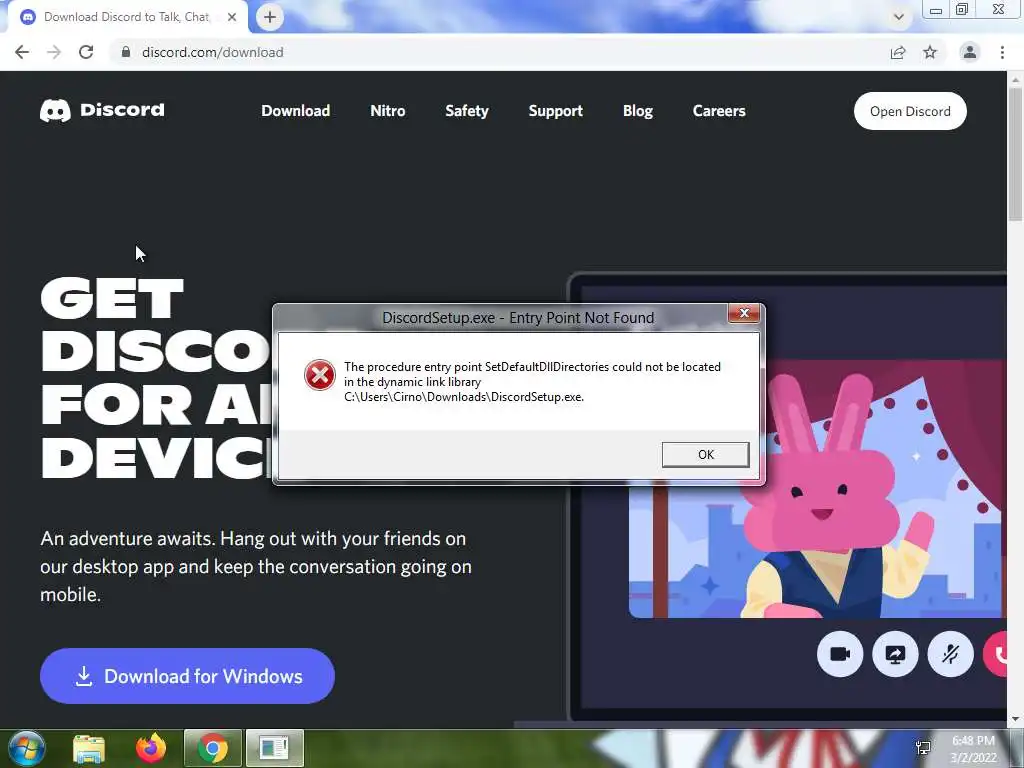Click the scrollbar up arrow
This screenshot has width=1024, height=768.
point(1015,79)
